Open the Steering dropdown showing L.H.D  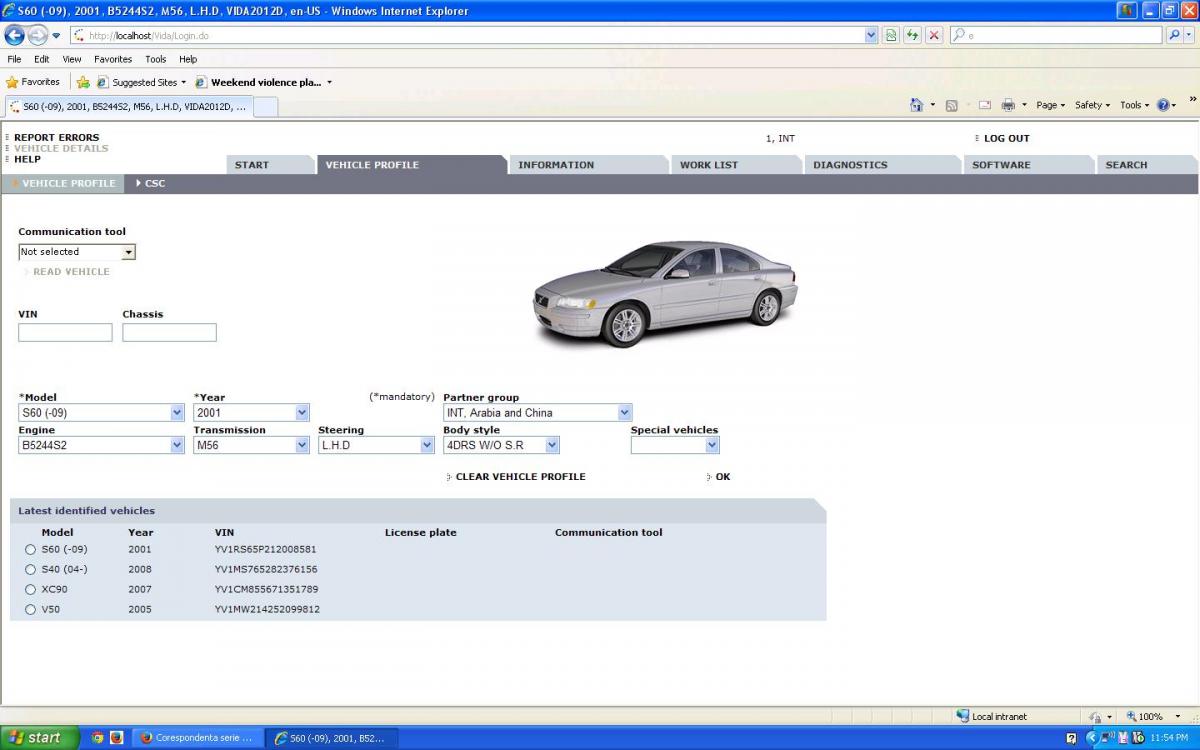(376, 445)
